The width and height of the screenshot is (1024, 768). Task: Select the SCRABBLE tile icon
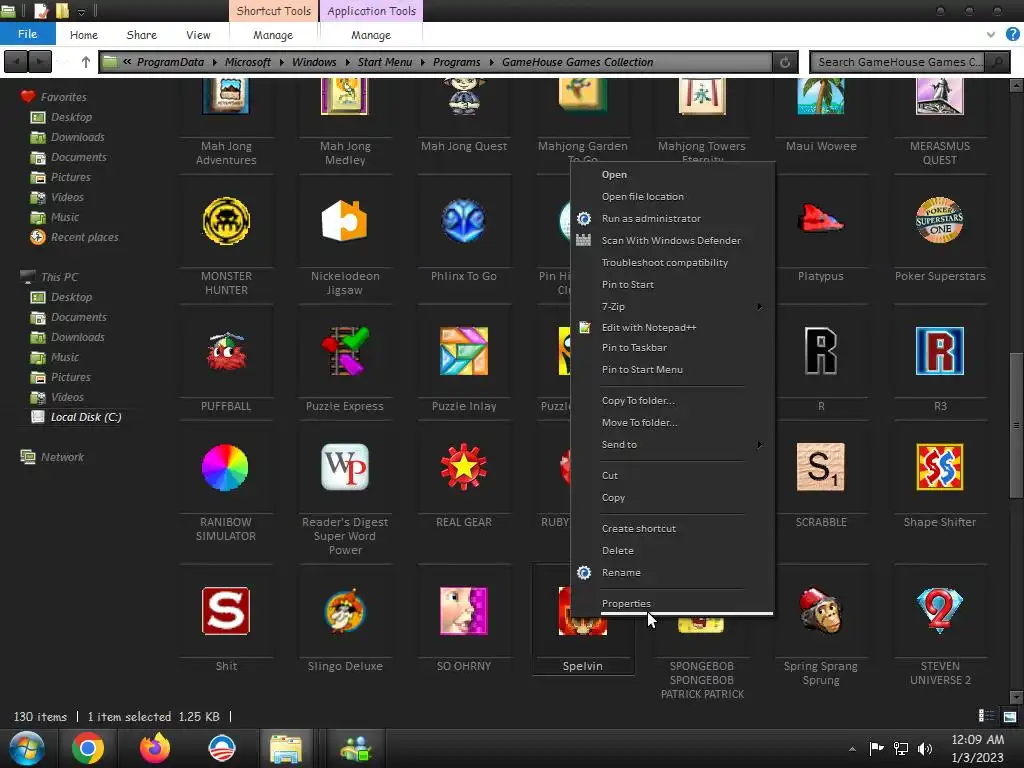click(821, 468)
